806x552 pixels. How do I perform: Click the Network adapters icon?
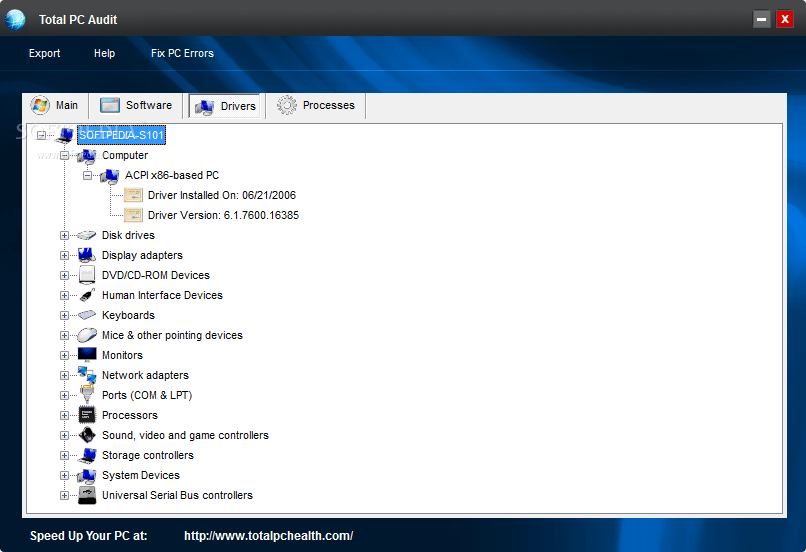87,375
